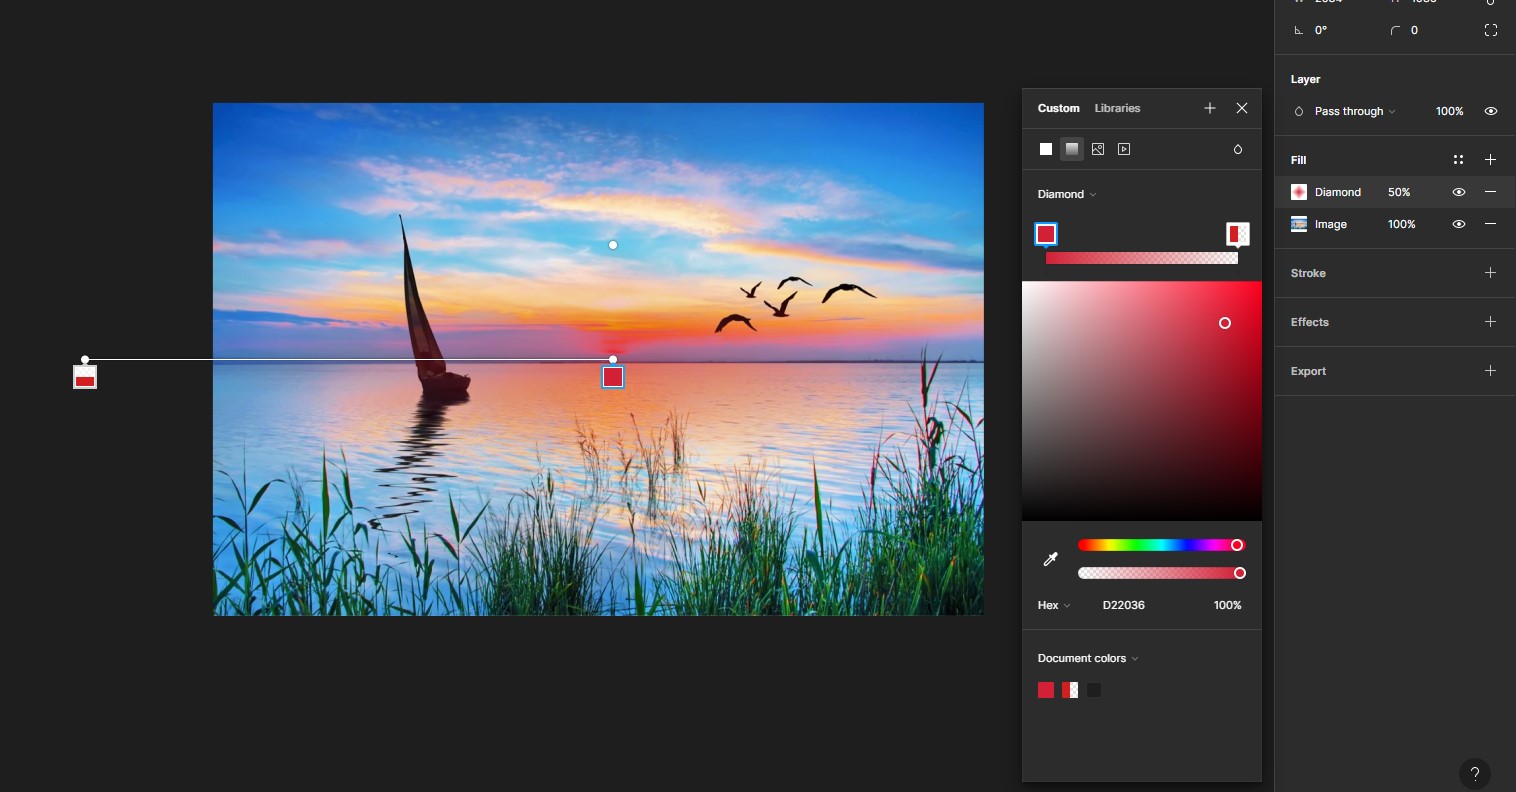Open the blend mode droplet icon in the color picker

(x=1238, y=149)
